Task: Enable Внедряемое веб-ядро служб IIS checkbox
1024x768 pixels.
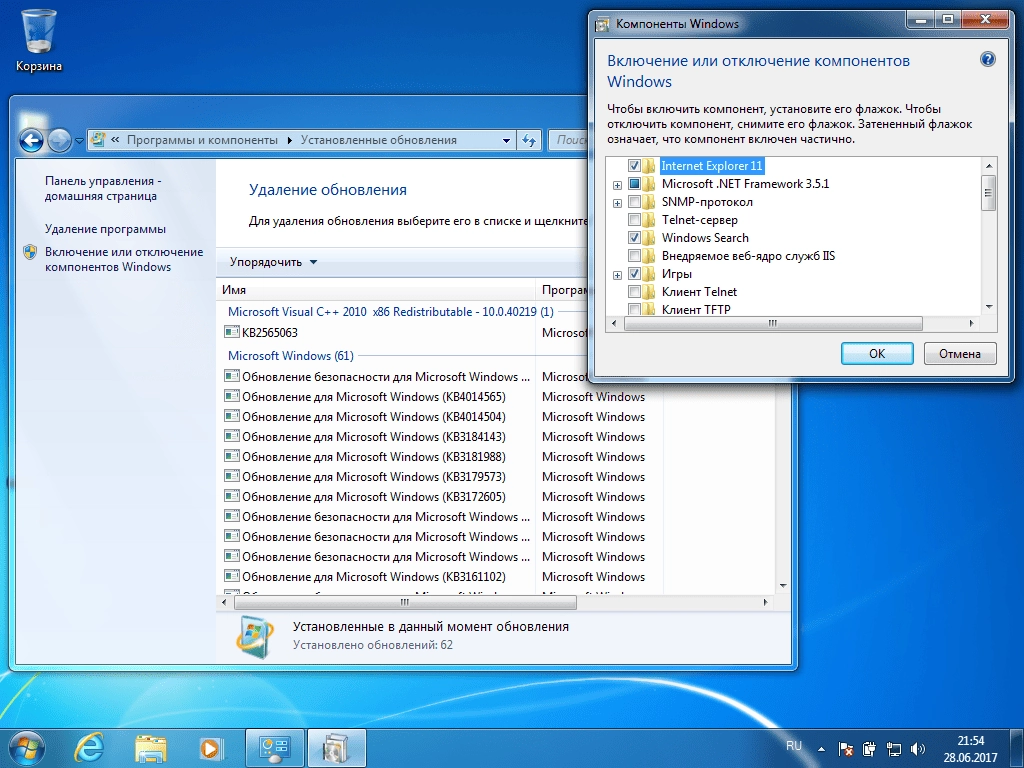Action: 633,255
